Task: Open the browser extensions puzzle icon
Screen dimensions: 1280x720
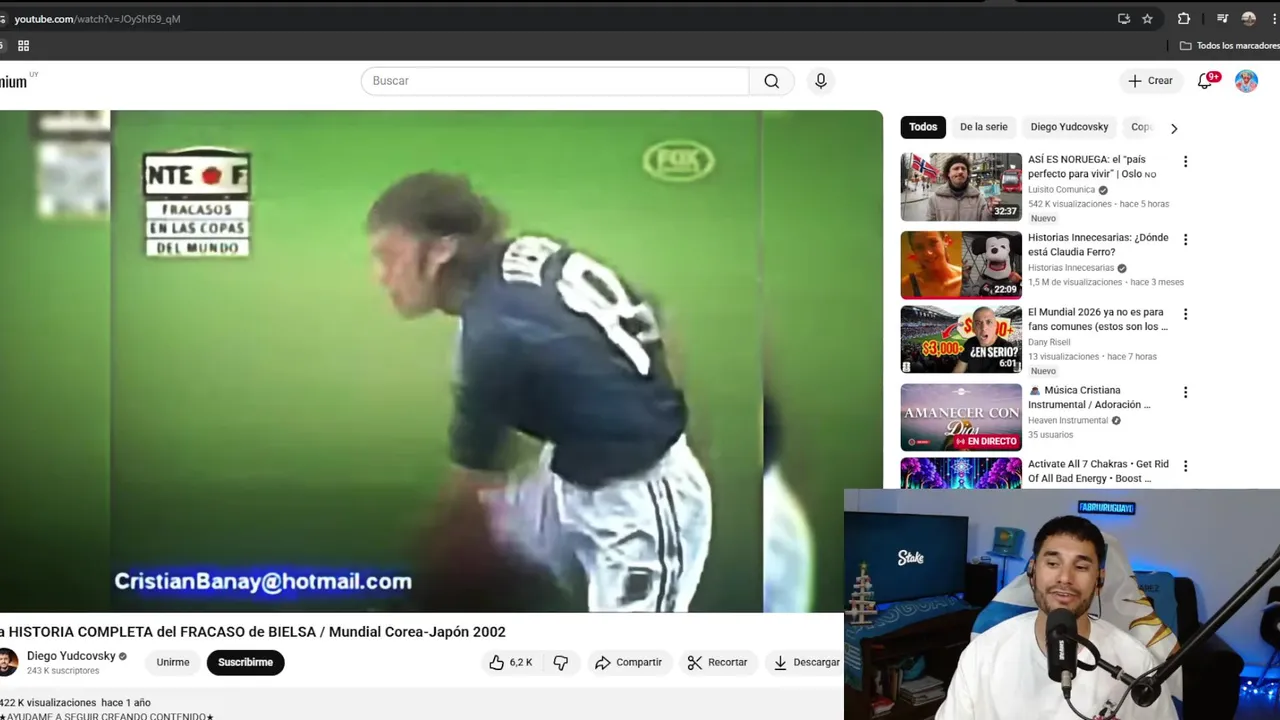Action: pyautogui.click(x=1184, y=19)
